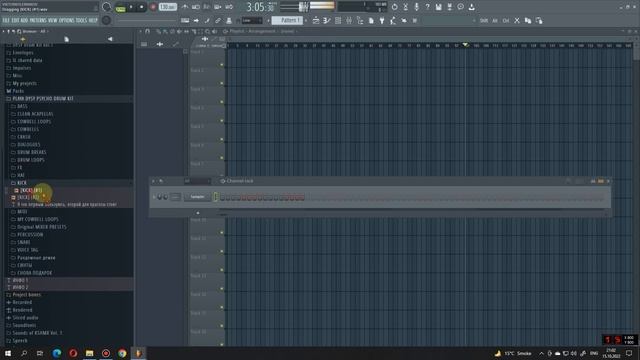The height and width of the screenshot is (360, 640).
Task: Open the Pattern 1 selector dropdown
Action: click(x=287, y=20)
